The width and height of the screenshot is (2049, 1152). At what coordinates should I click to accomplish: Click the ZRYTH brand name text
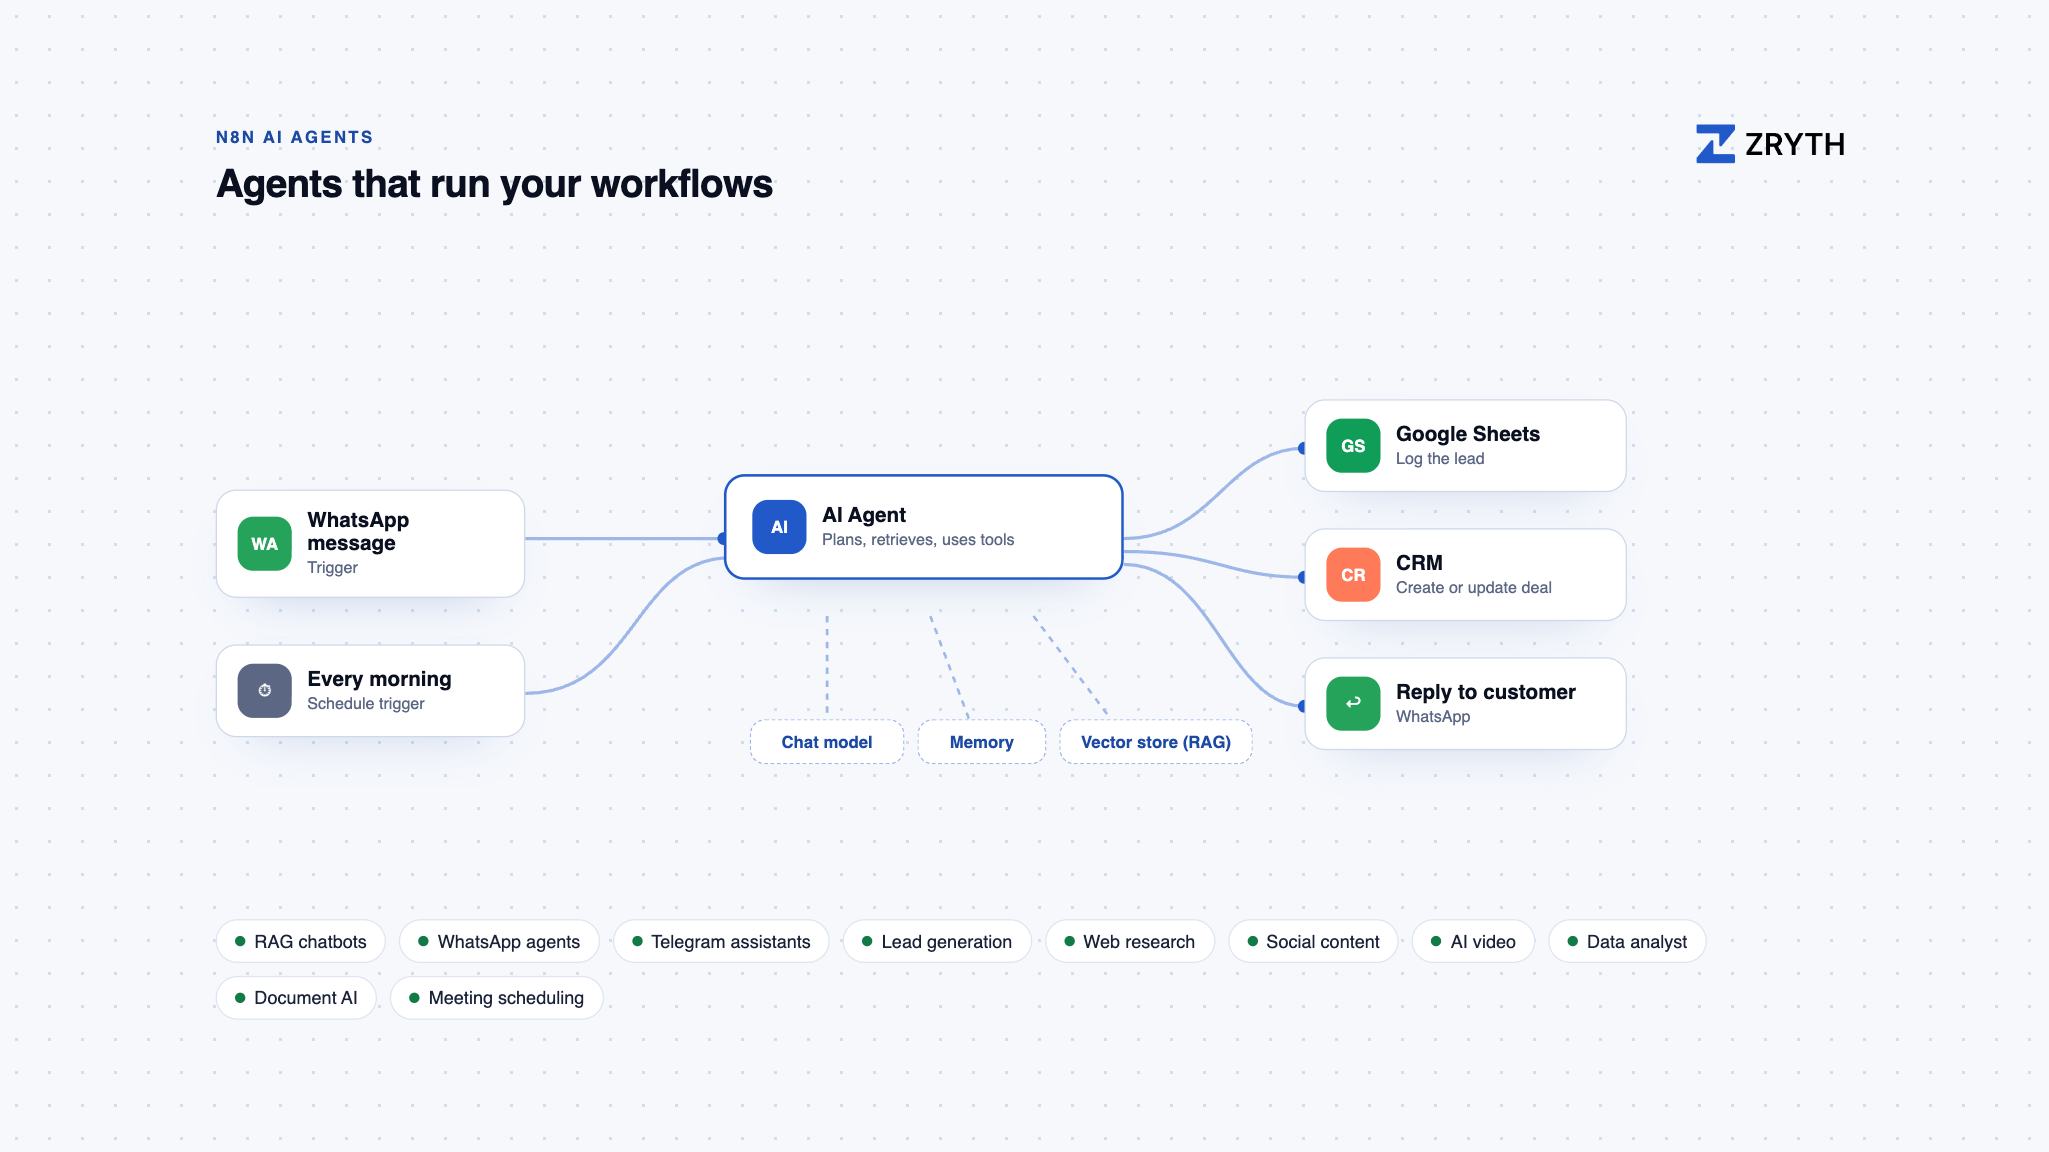[x=1795, y=144]
